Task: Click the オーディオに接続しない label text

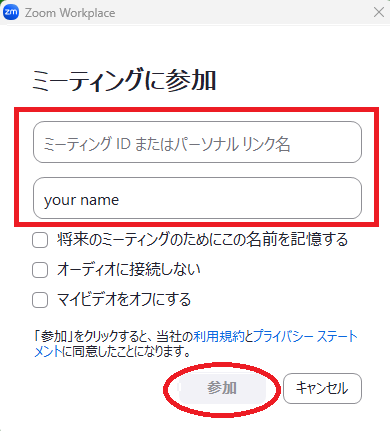Action: click(129, 269)
